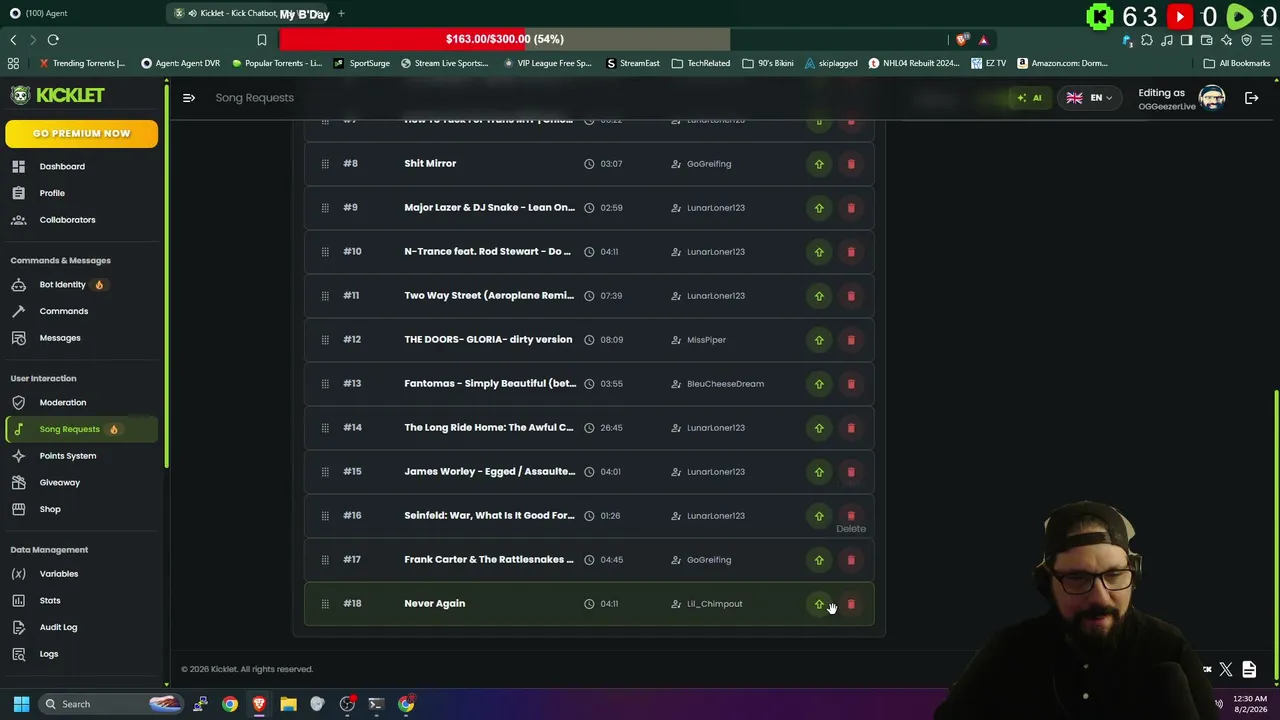Move #11 Two Way Street to top
Viewport: 1280px width, 720px height.
tap(819, 296)
